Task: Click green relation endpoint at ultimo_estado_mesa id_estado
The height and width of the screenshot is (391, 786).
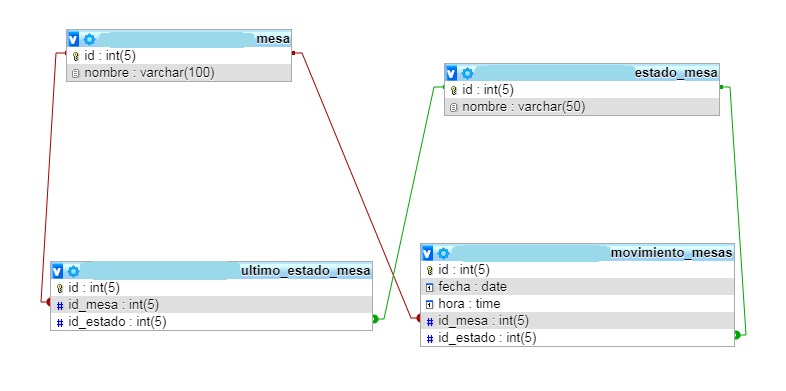Action: 375,319
